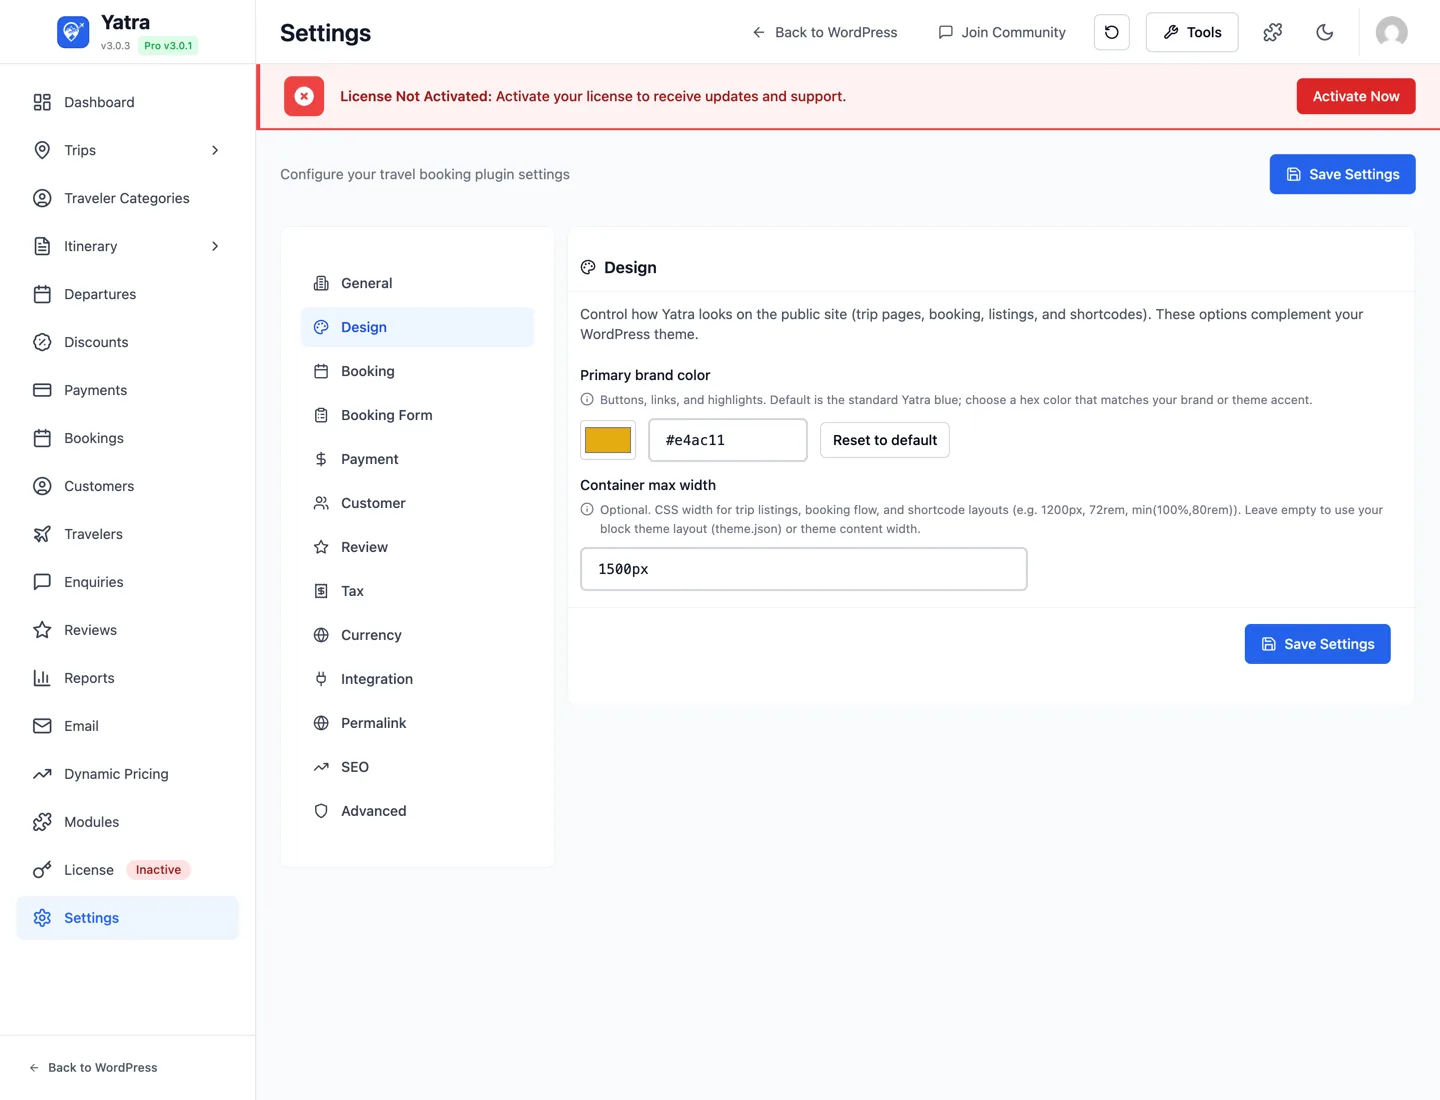Screen dimensions: 1440x1100
Task: Click the Customers person icon
Action: click(42, 486)
